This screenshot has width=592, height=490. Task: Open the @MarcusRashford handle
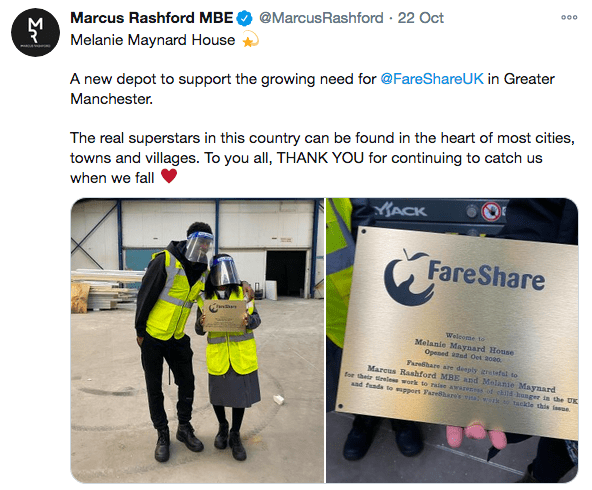click(321, 18)
